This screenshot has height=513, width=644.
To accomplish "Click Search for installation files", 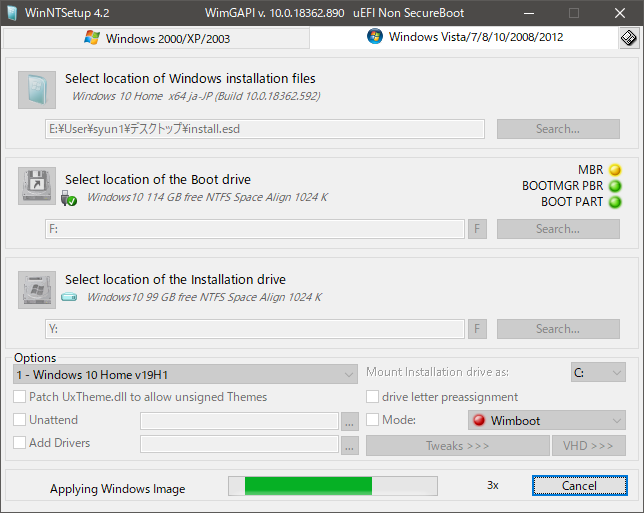I will click(x=558, y=129).
